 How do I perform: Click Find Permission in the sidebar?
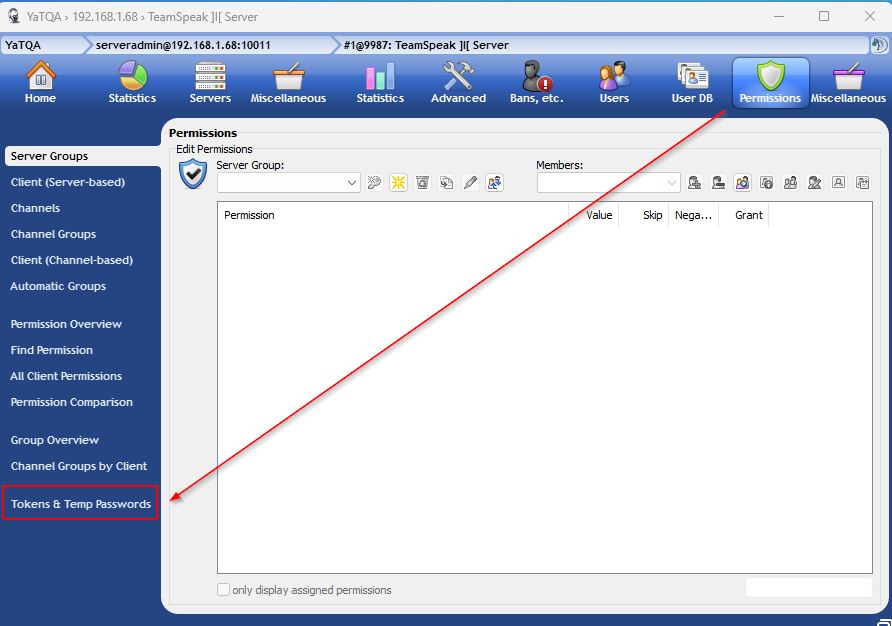pyautogui.click(x=52, y=350)
